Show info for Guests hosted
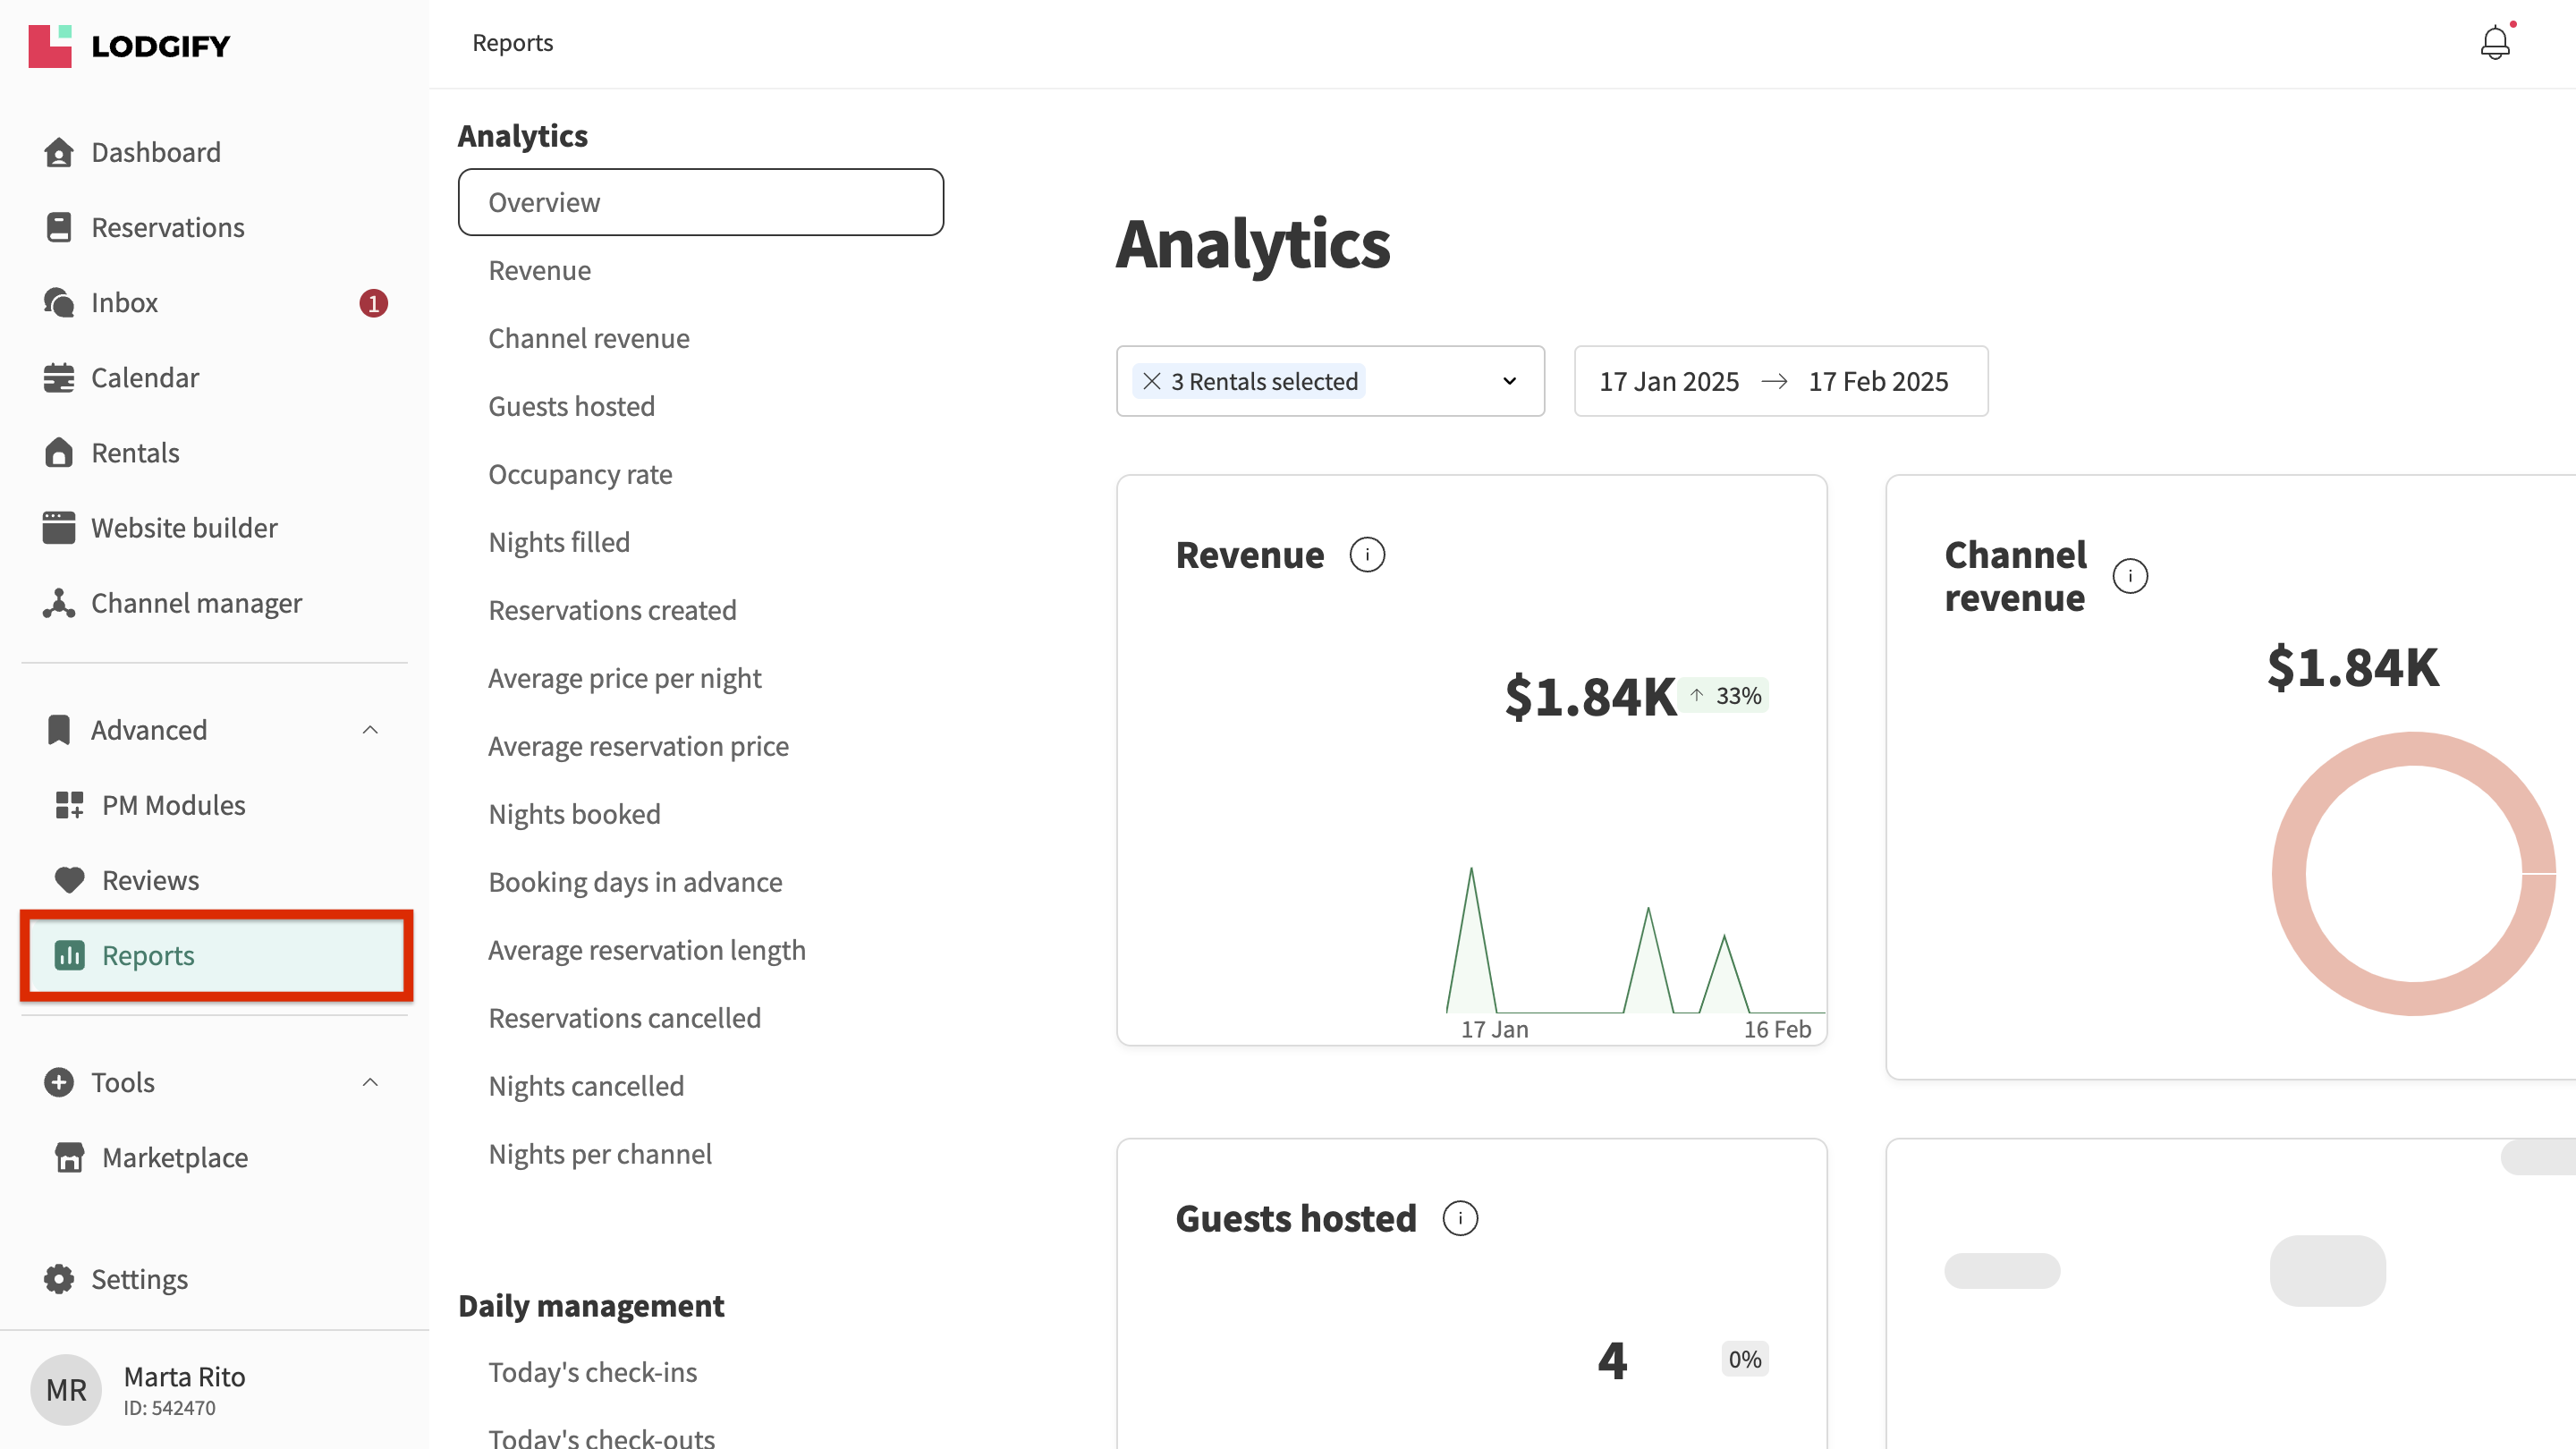The height and width of the screenshot is (1449, 2576). pyautogui.click(x=1459, y=1219)
